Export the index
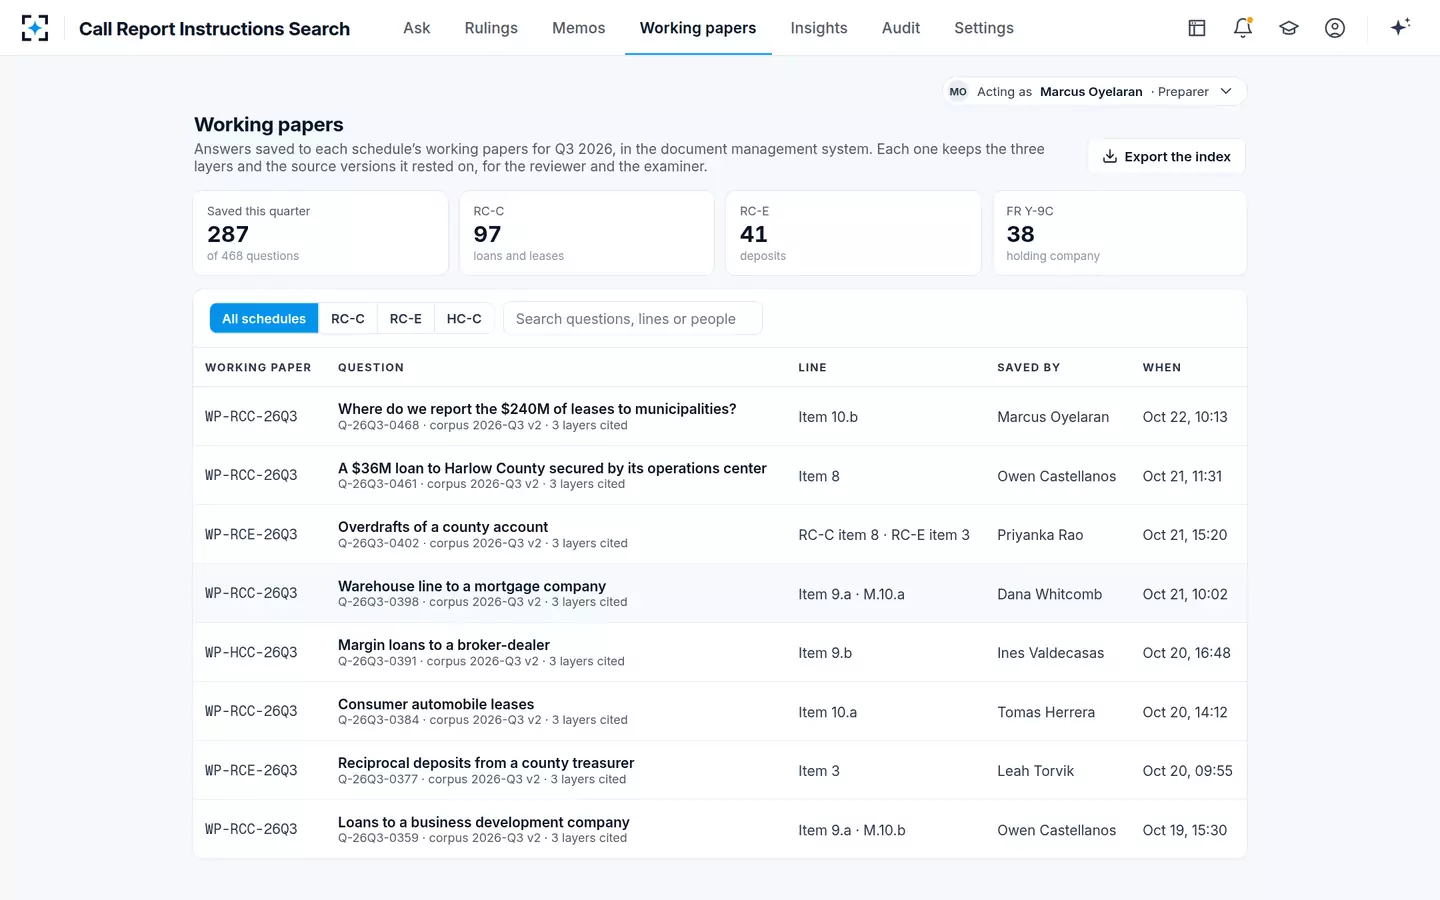 coord(1166,156)
